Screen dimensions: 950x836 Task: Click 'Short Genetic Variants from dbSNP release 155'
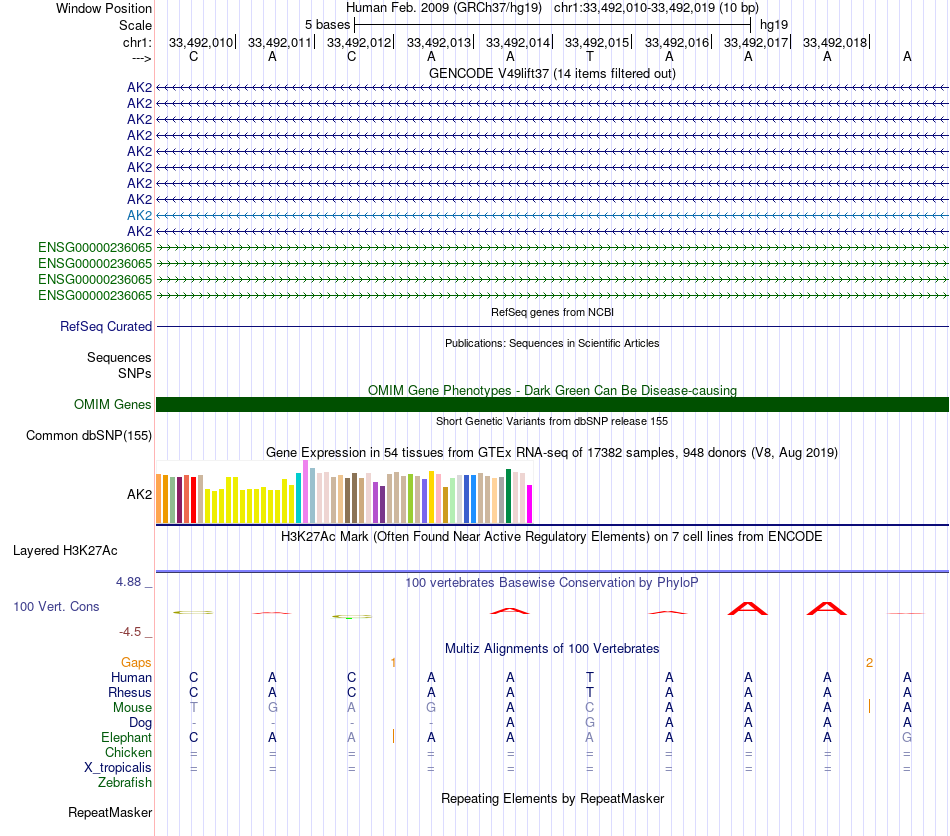[552, 421]
